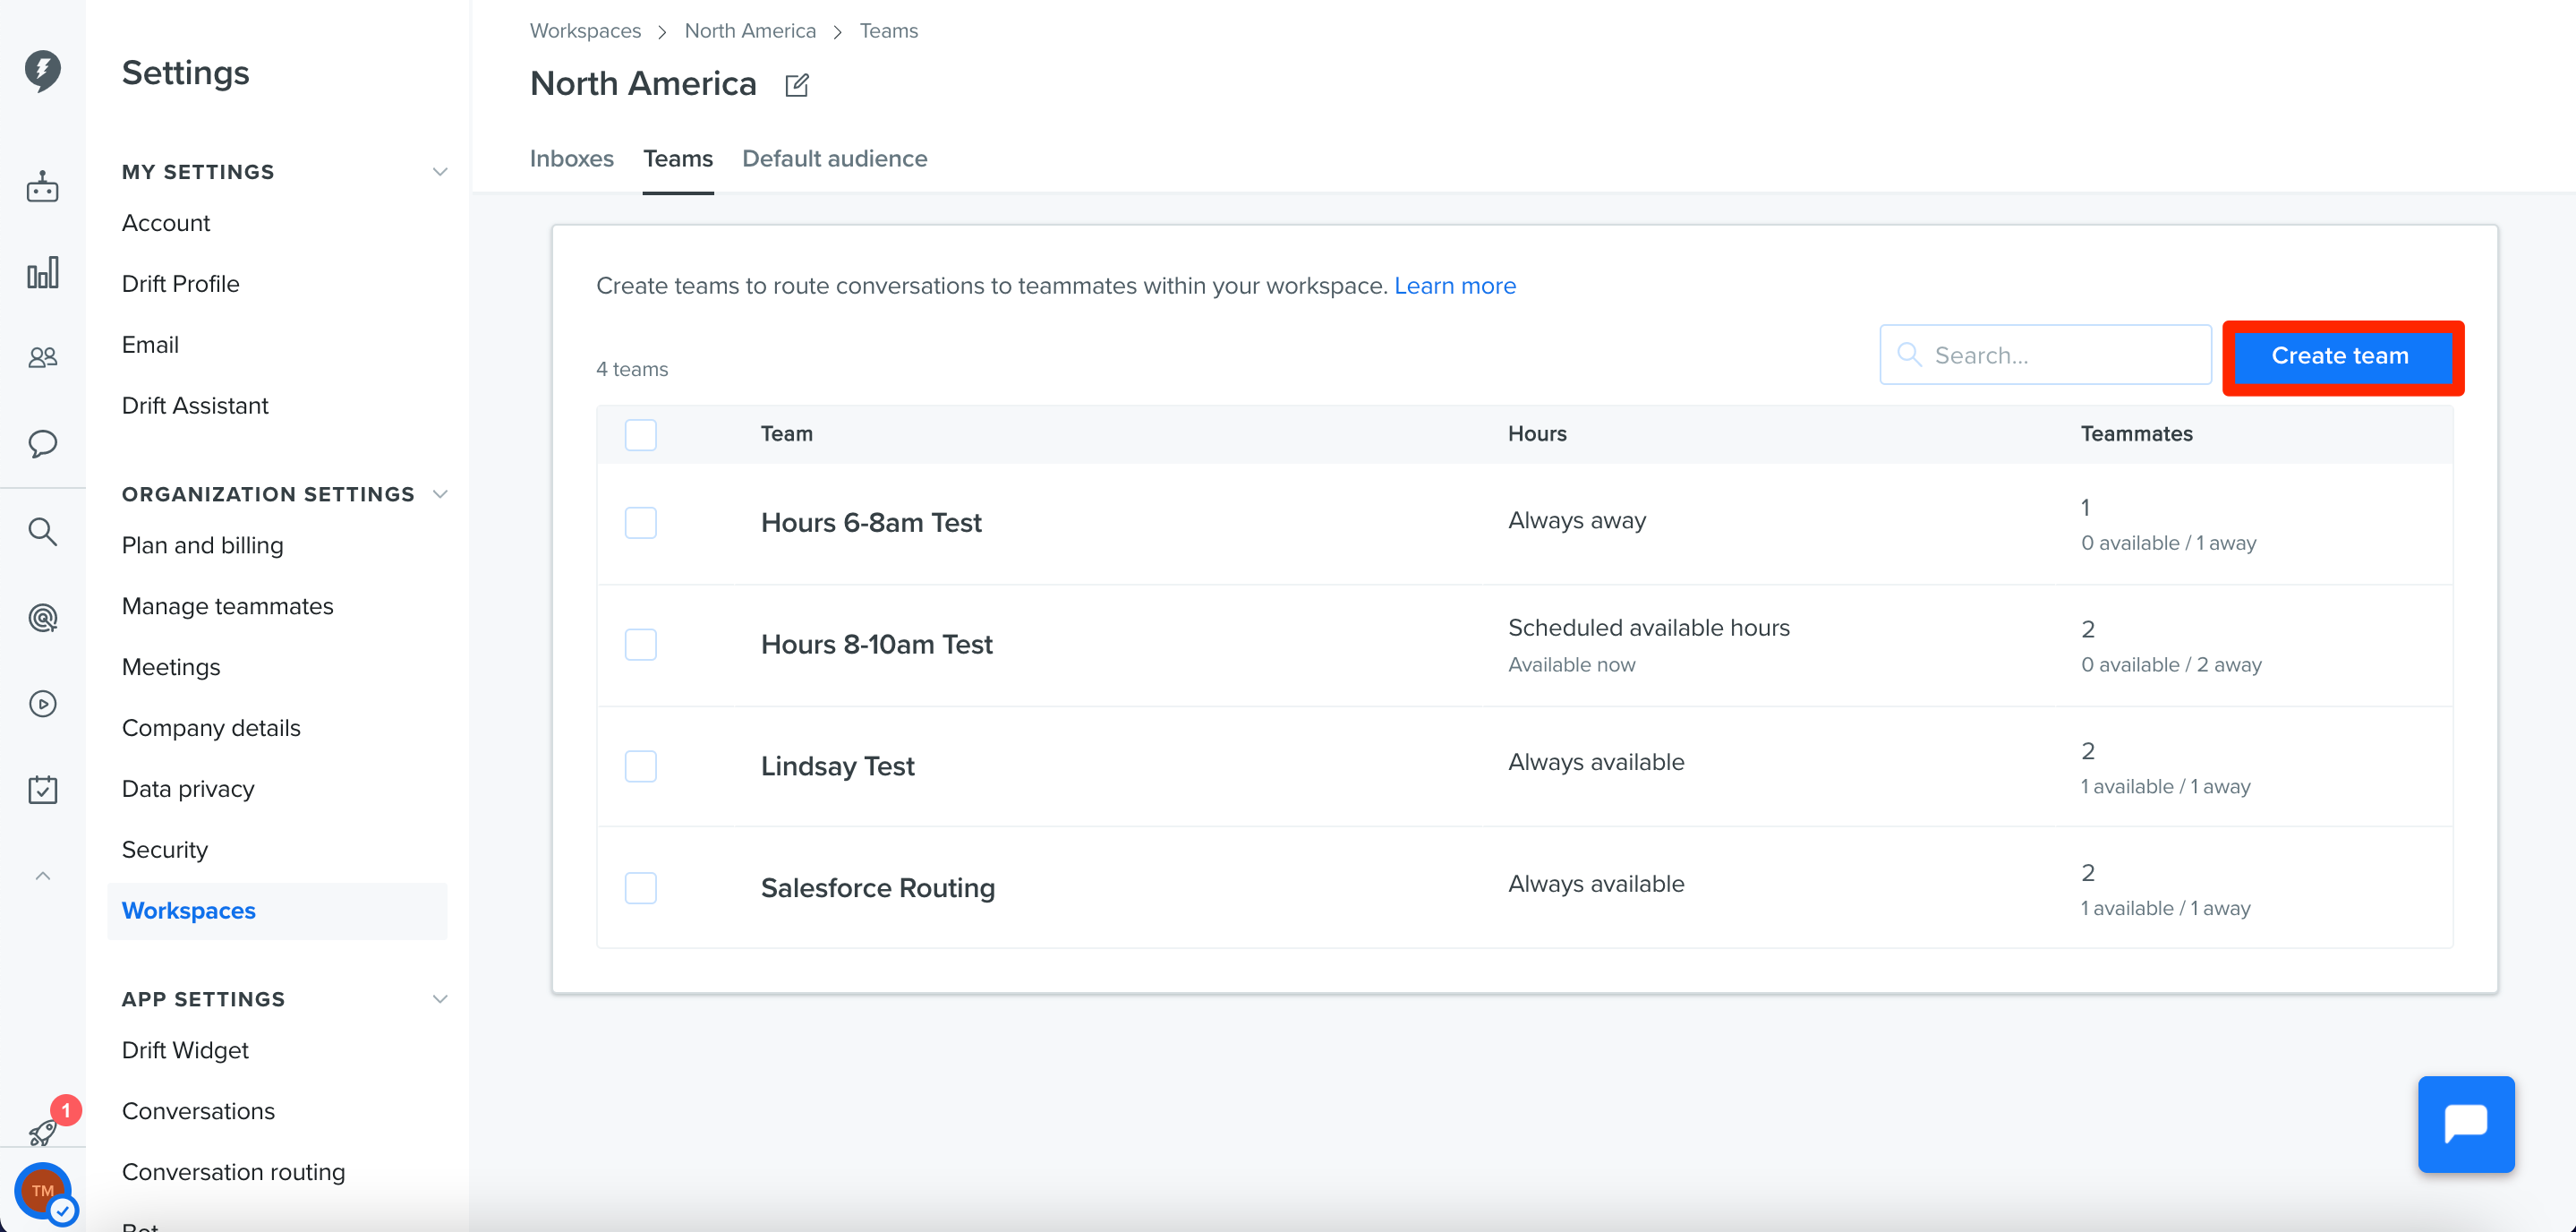
Task: Open the contacts people icon
Action: tap(42, 357)
